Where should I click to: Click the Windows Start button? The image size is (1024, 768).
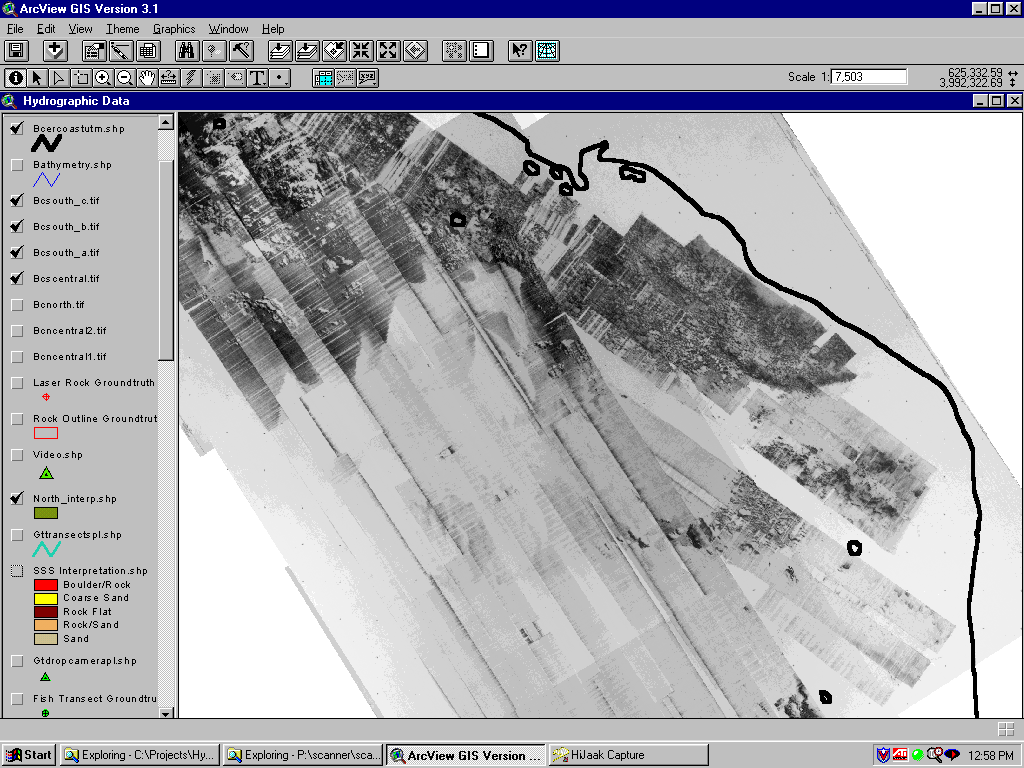[x=29, y=755]
